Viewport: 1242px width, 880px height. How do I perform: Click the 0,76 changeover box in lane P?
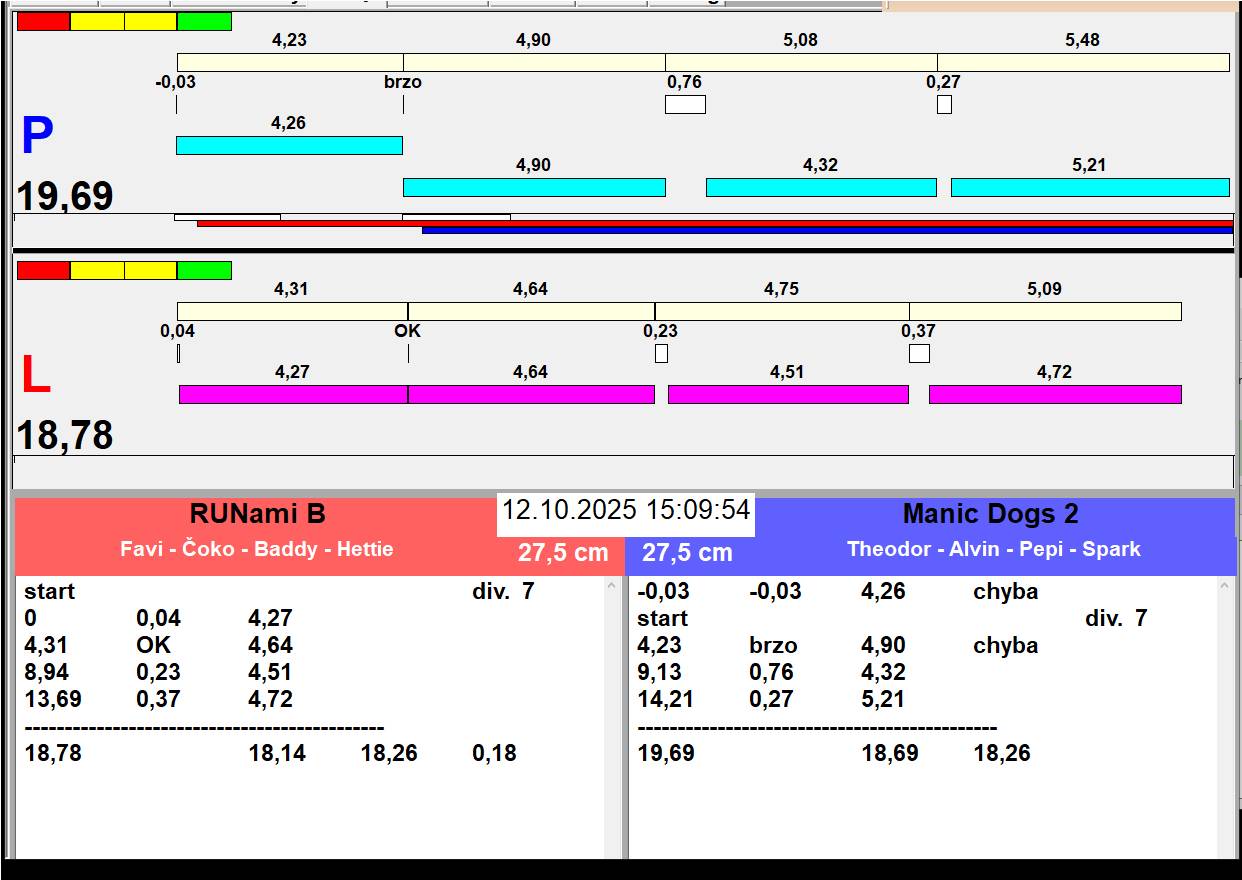[685, 104]
